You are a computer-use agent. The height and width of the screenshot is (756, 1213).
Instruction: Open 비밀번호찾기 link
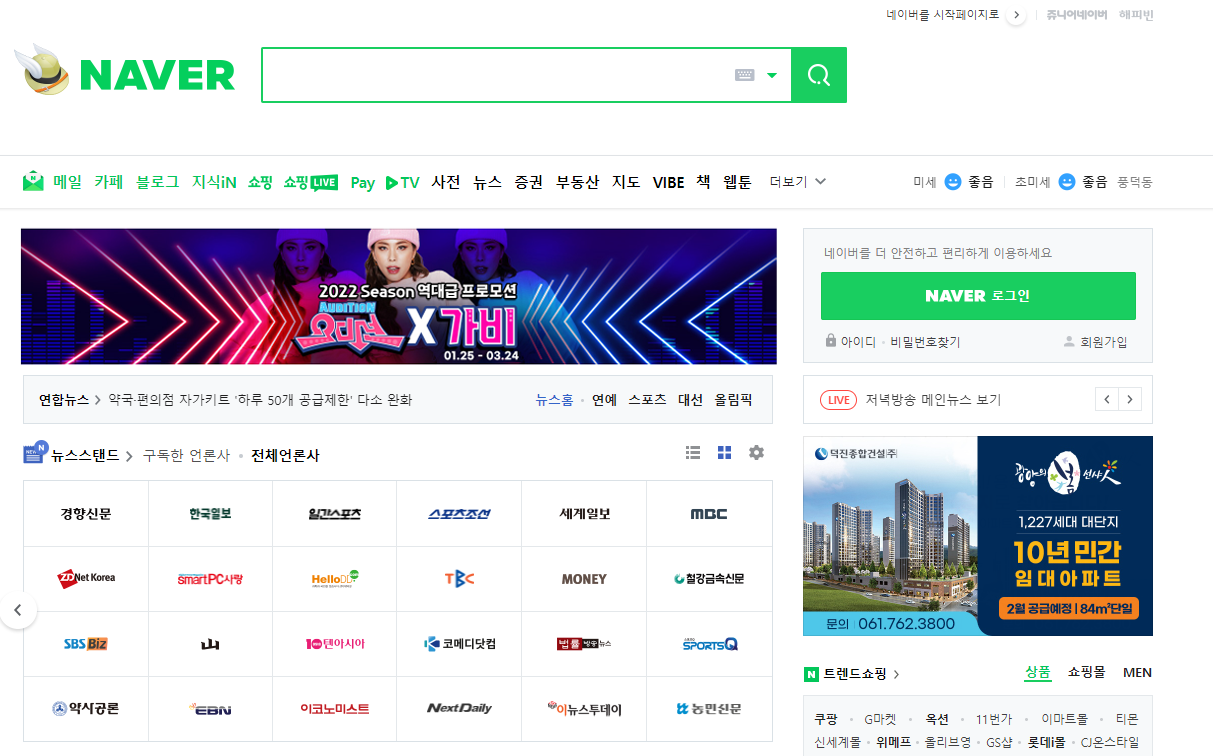[x=925, y=342]
